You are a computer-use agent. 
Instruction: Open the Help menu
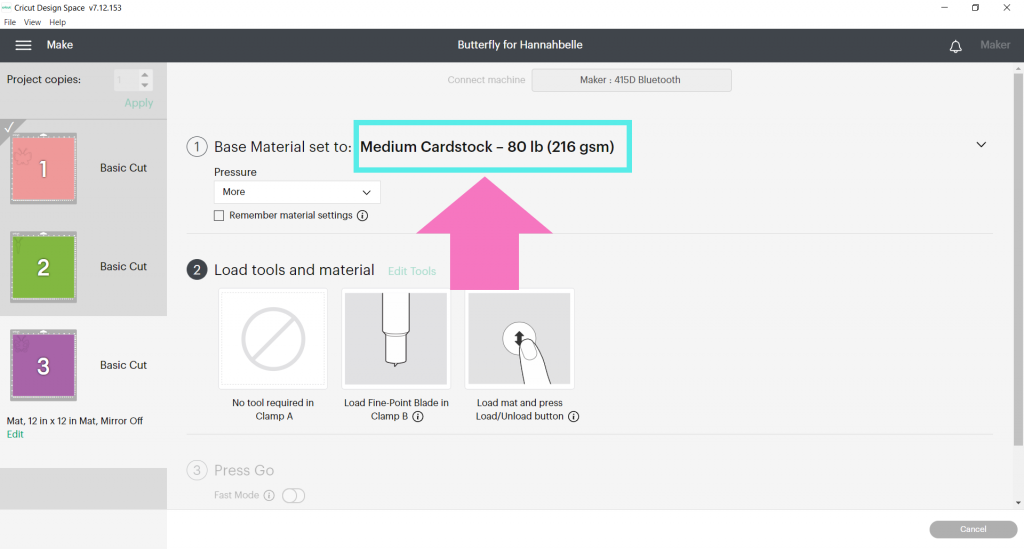pyautogui.click(x=57, y=22)
